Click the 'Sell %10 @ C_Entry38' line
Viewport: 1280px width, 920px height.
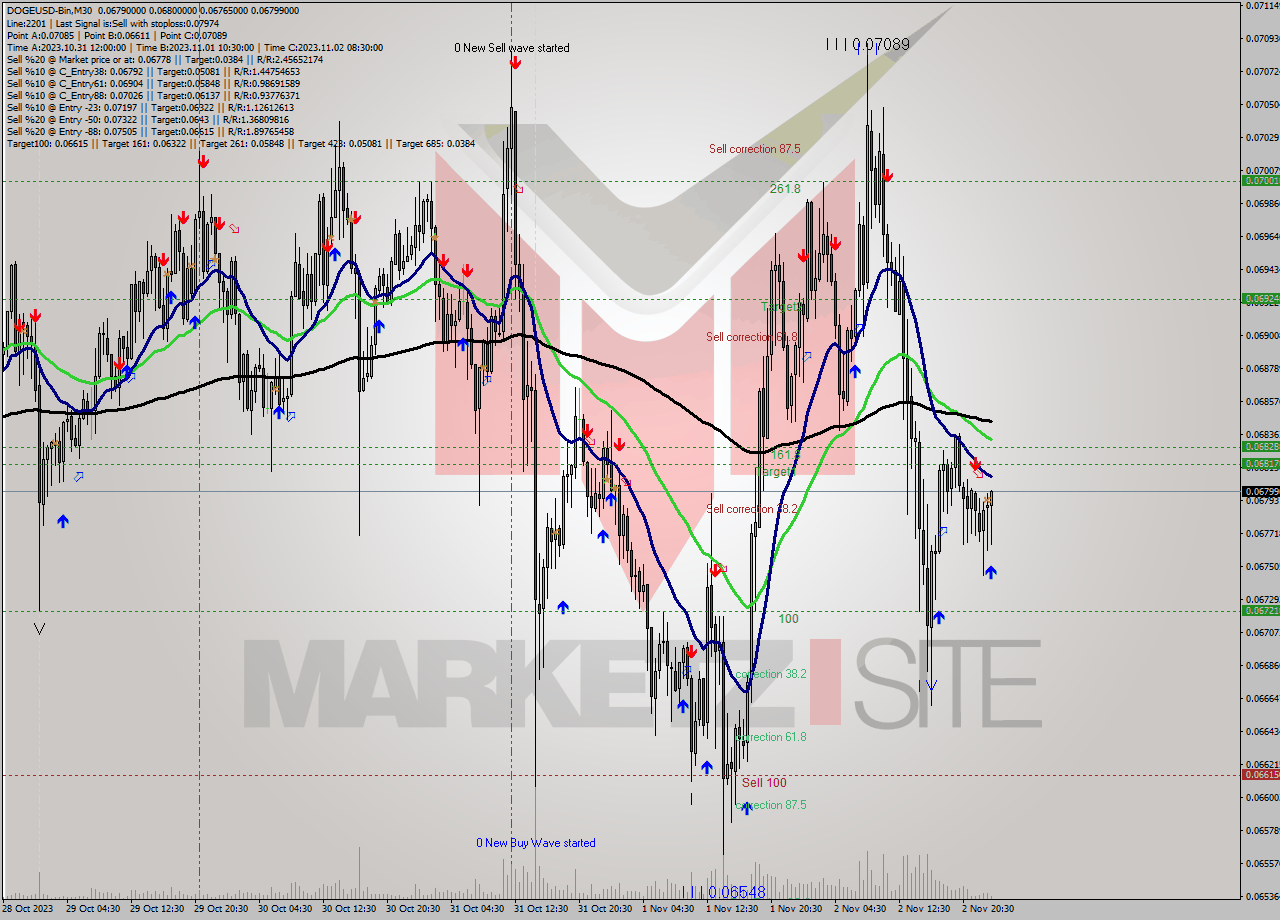tap(152, 71)
